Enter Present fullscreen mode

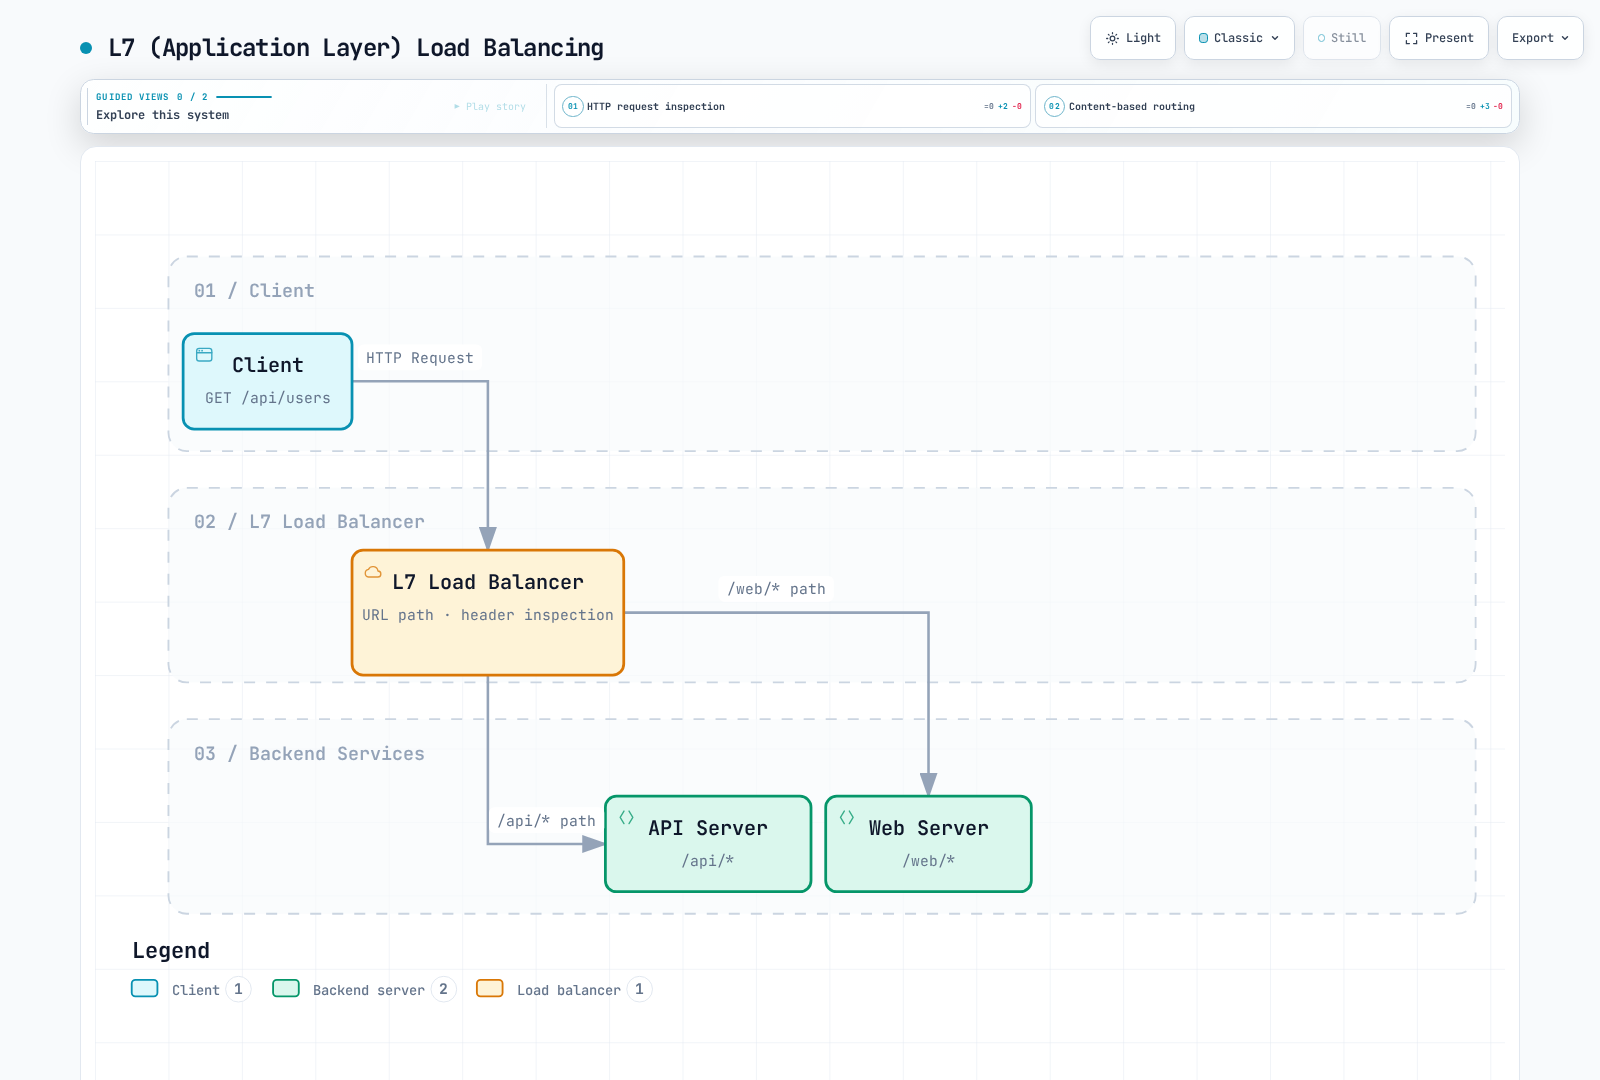pos(1439,38)
